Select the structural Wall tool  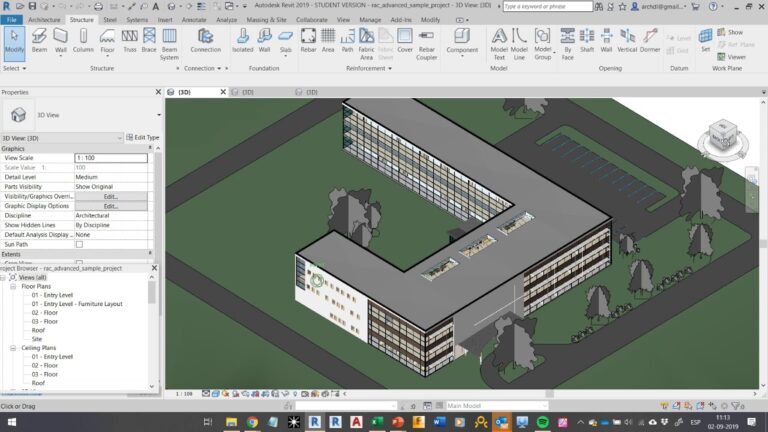pyautogui.click(x=61, y=41)
